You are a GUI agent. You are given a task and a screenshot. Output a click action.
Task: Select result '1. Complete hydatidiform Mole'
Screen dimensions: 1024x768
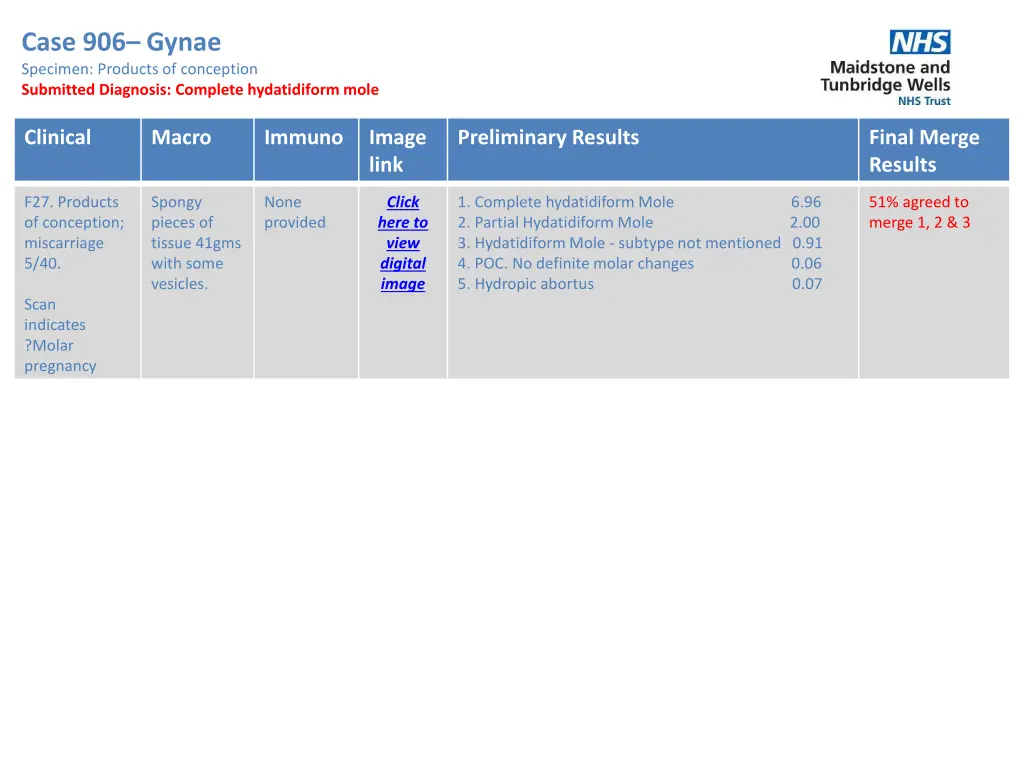coord(566,202)
